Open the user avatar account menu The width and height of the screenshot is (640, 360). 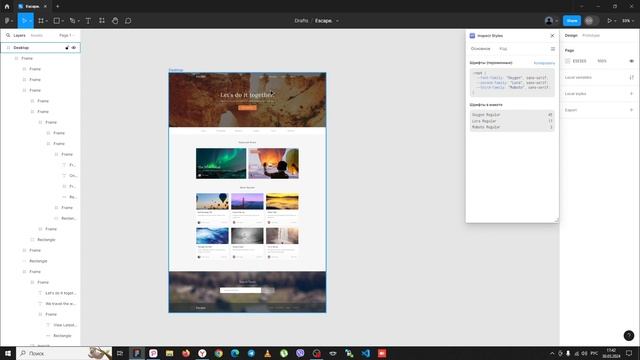pyautogui.click(x=551, y=20)
